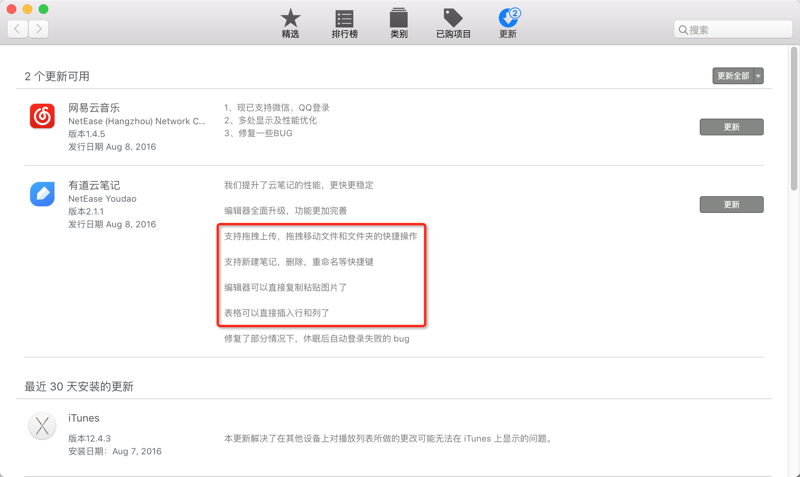Image resolution: width=800 pixels, height=477 pixels.
Task: Open the 网易云音乐 app title
Action: tap(94, 108)
